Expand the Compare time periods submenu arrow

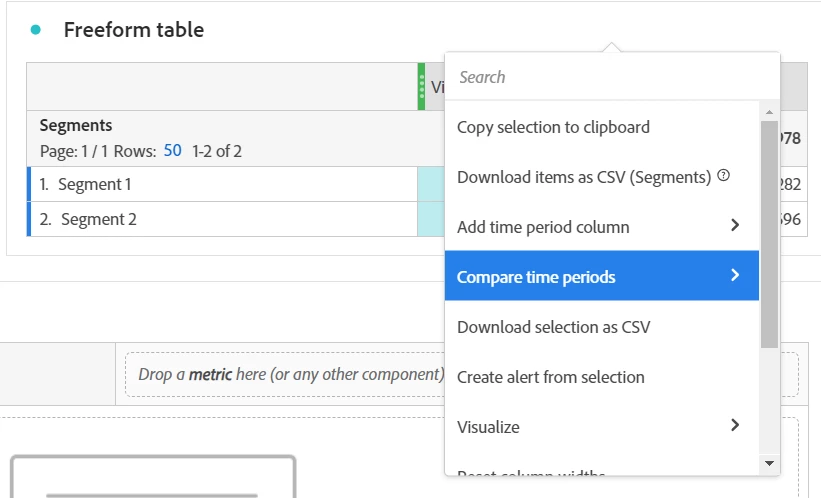point(735,276)
